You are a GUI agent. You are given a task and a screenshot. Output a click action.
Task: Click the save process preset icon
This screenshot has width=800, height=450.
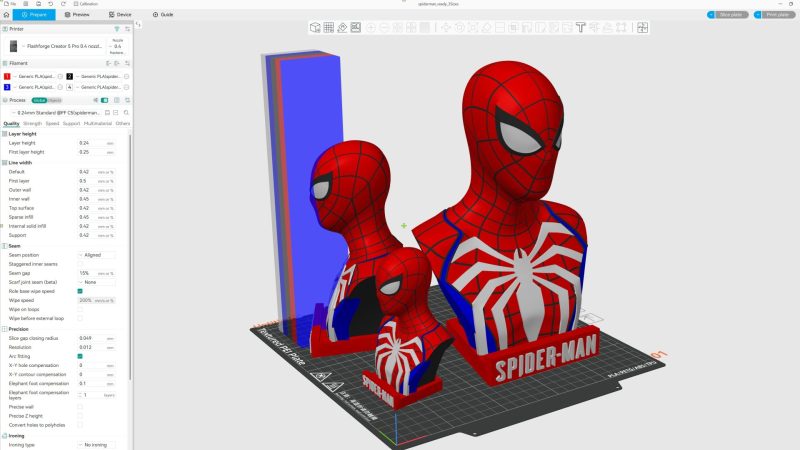tap(107, 113)
